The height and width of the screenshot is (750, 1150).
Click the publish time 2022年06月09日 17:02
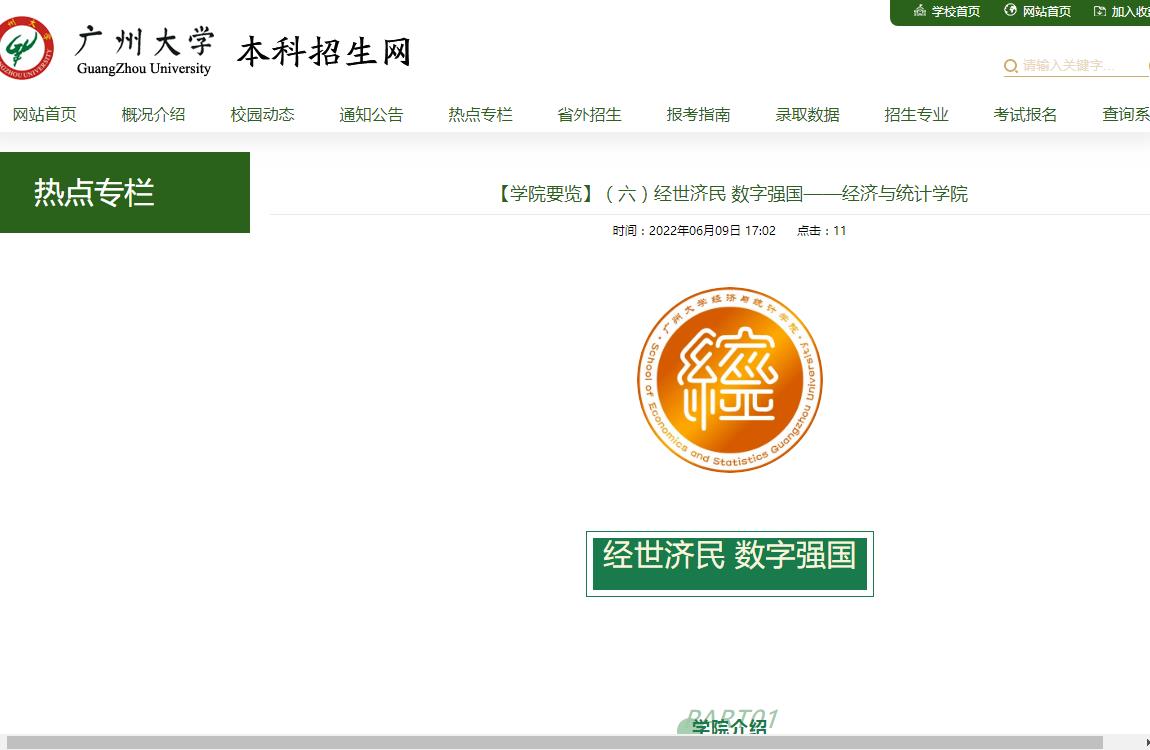(x=694, y=230)
